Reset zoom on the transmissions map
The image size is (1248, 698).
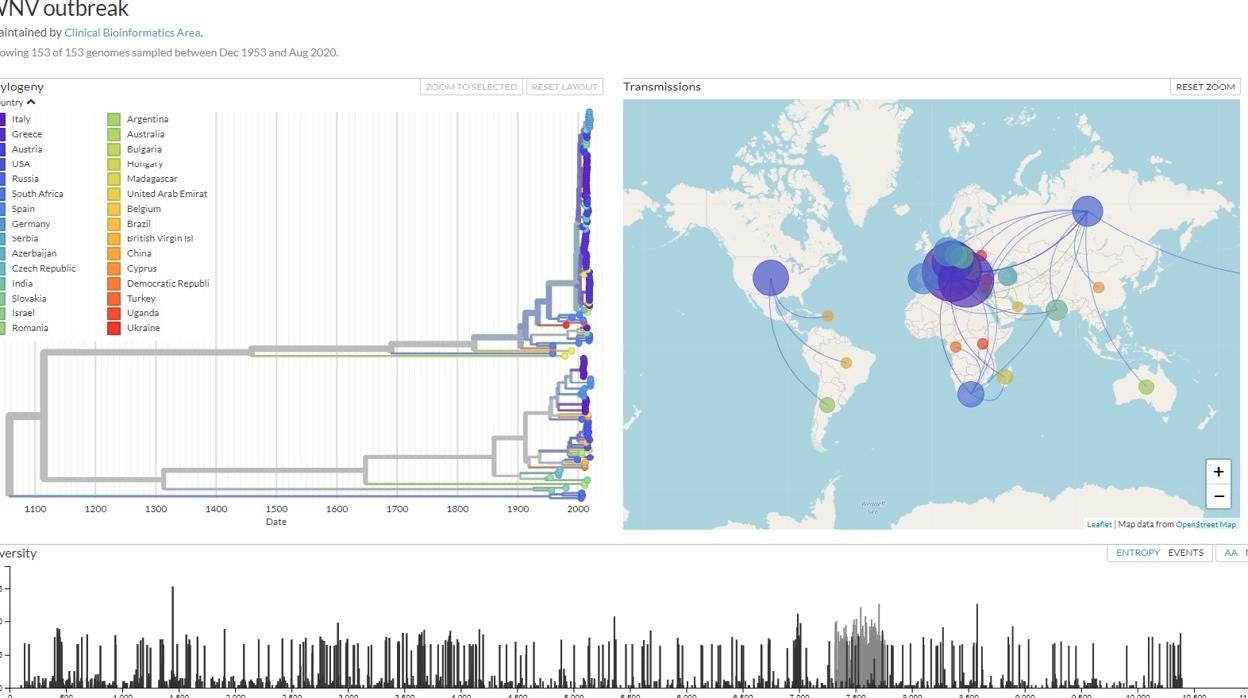[x=1205, y=87]
